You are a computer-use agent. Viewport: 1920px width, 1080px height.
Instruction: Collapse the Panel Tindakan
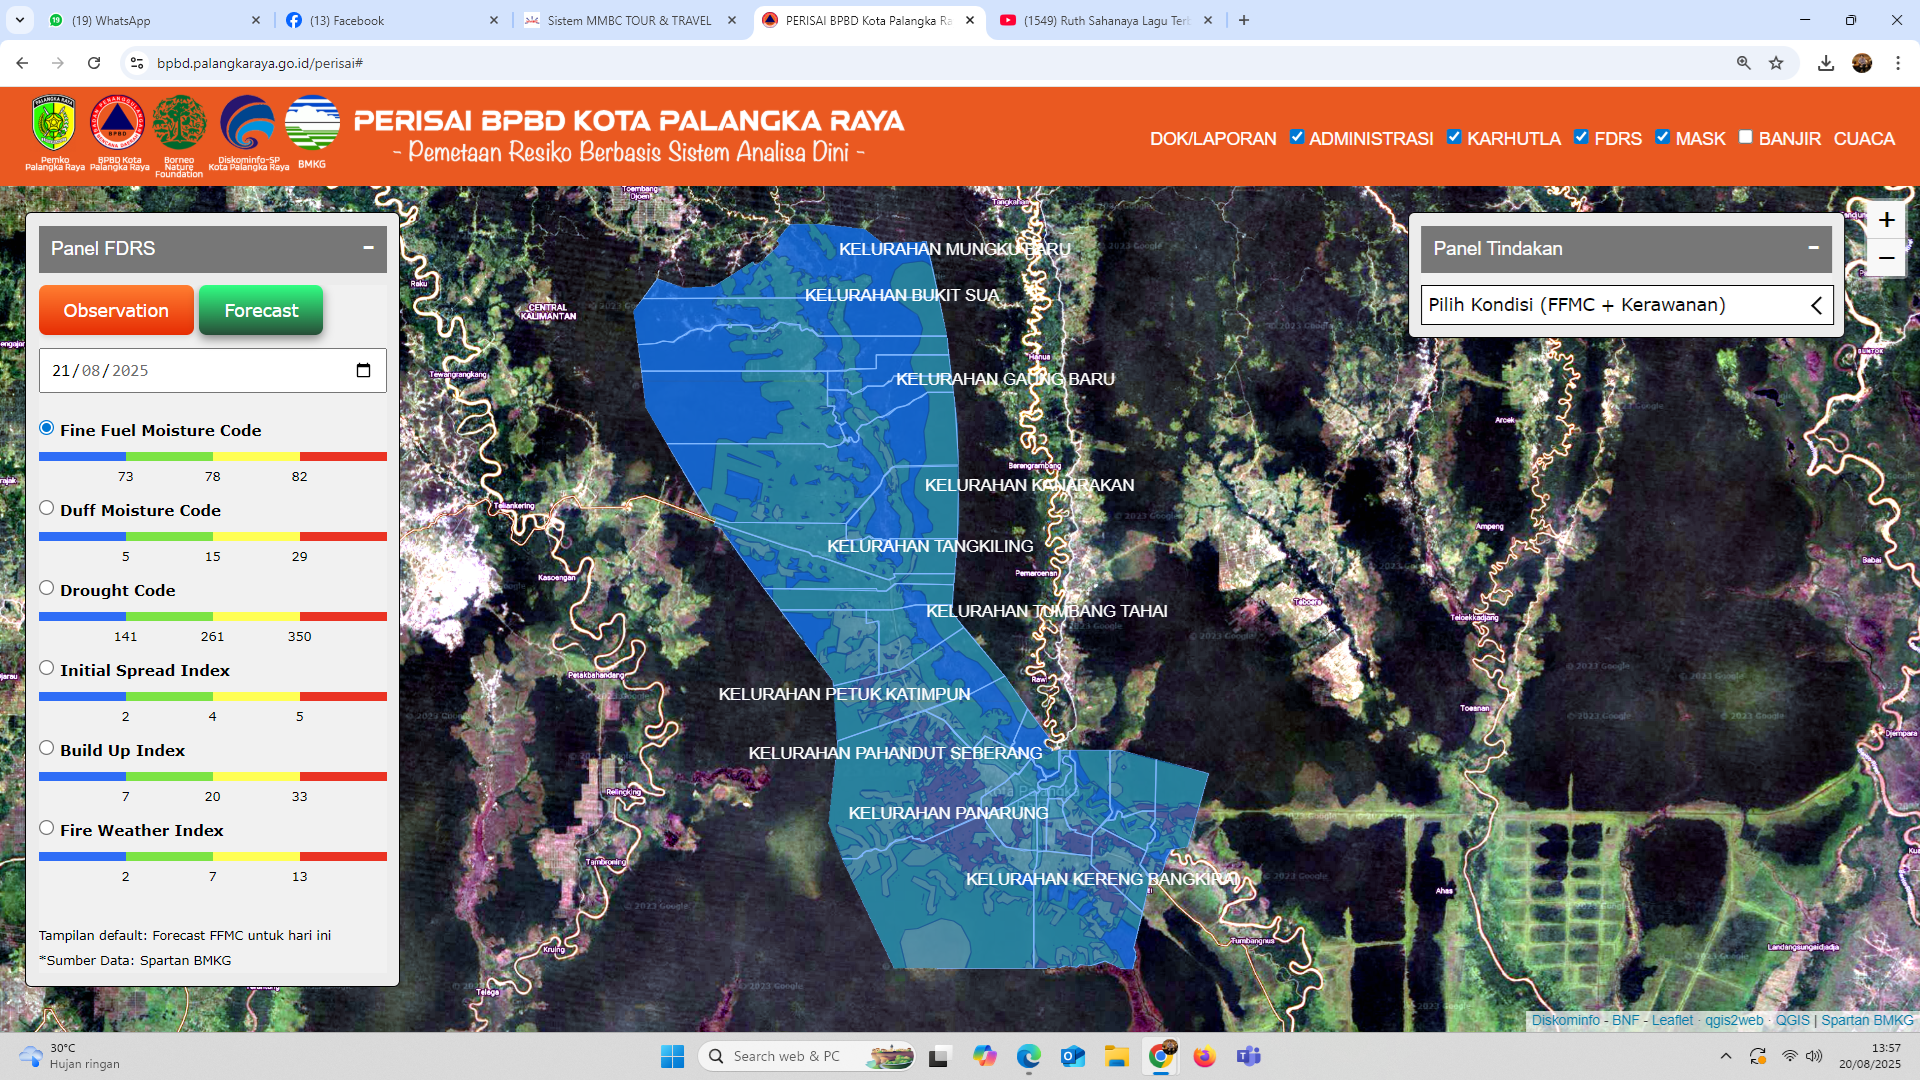coord(1813,247)
